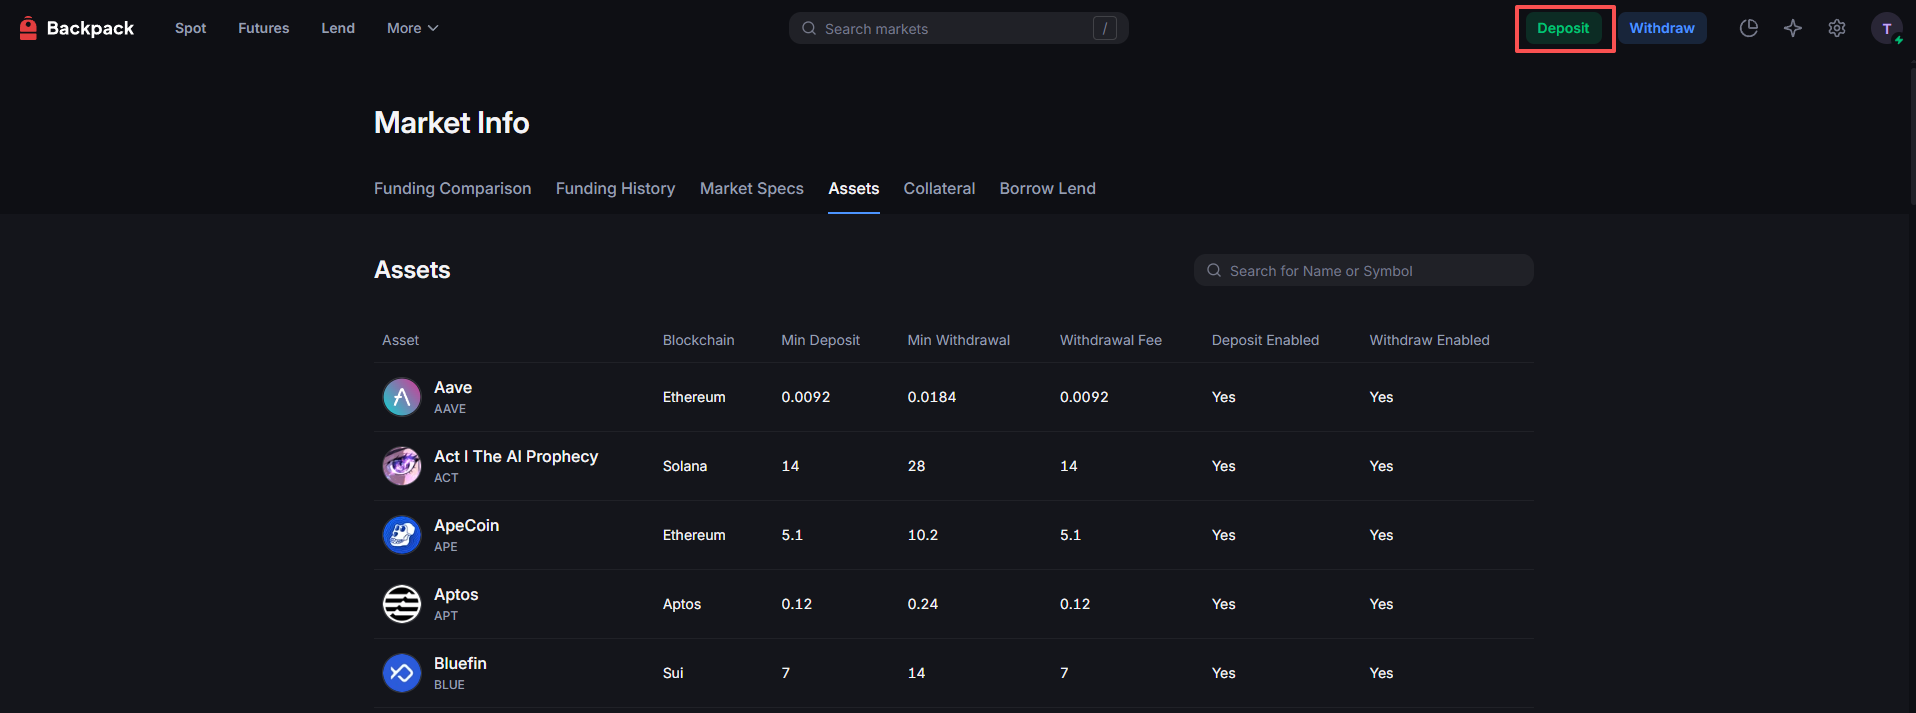Open the Futures menu item

(263, 28)
